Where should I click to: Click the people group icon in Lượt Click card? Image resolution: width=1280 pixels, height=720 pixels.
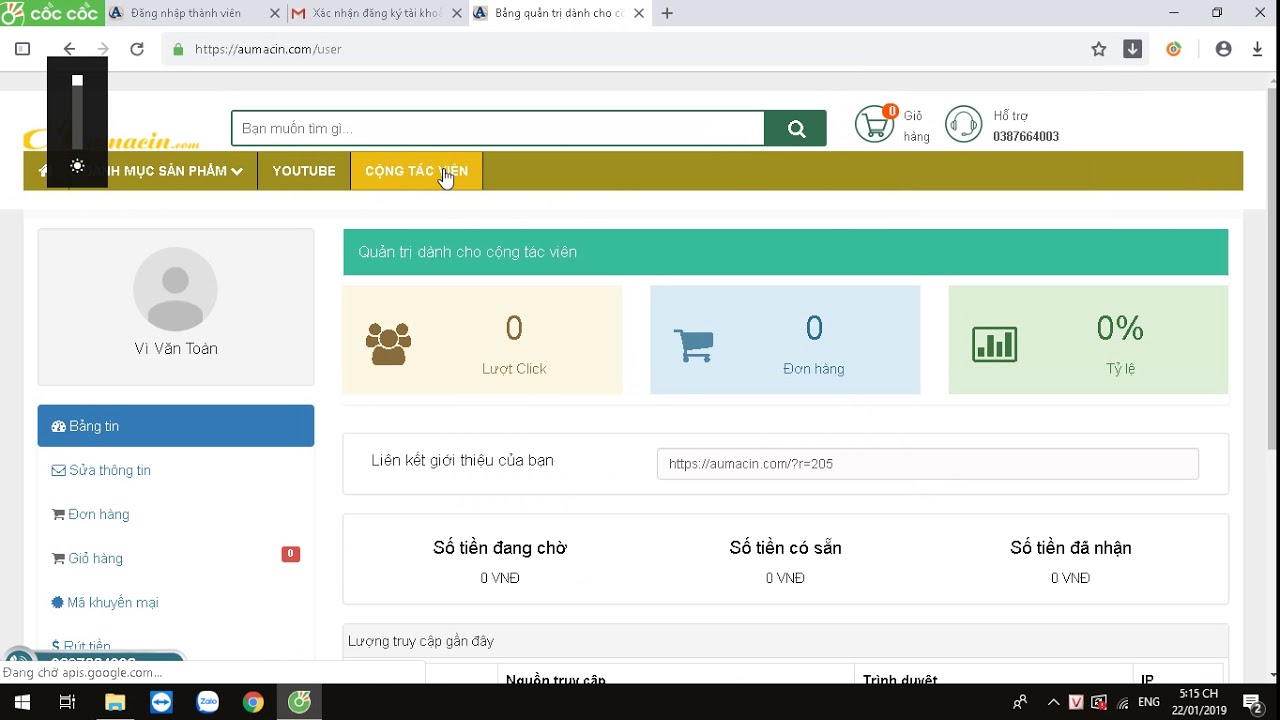(388, 344)
